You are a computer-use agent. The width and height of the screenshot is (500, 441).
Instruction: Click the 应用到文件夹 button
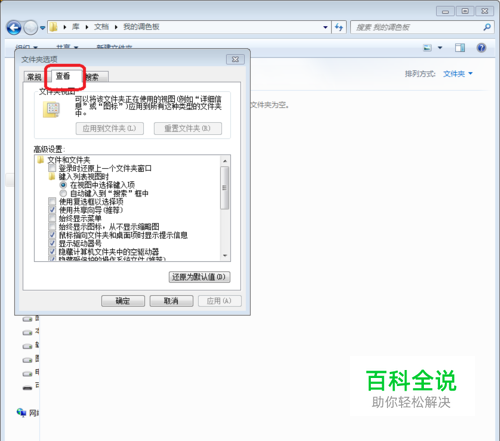[110, 128]
